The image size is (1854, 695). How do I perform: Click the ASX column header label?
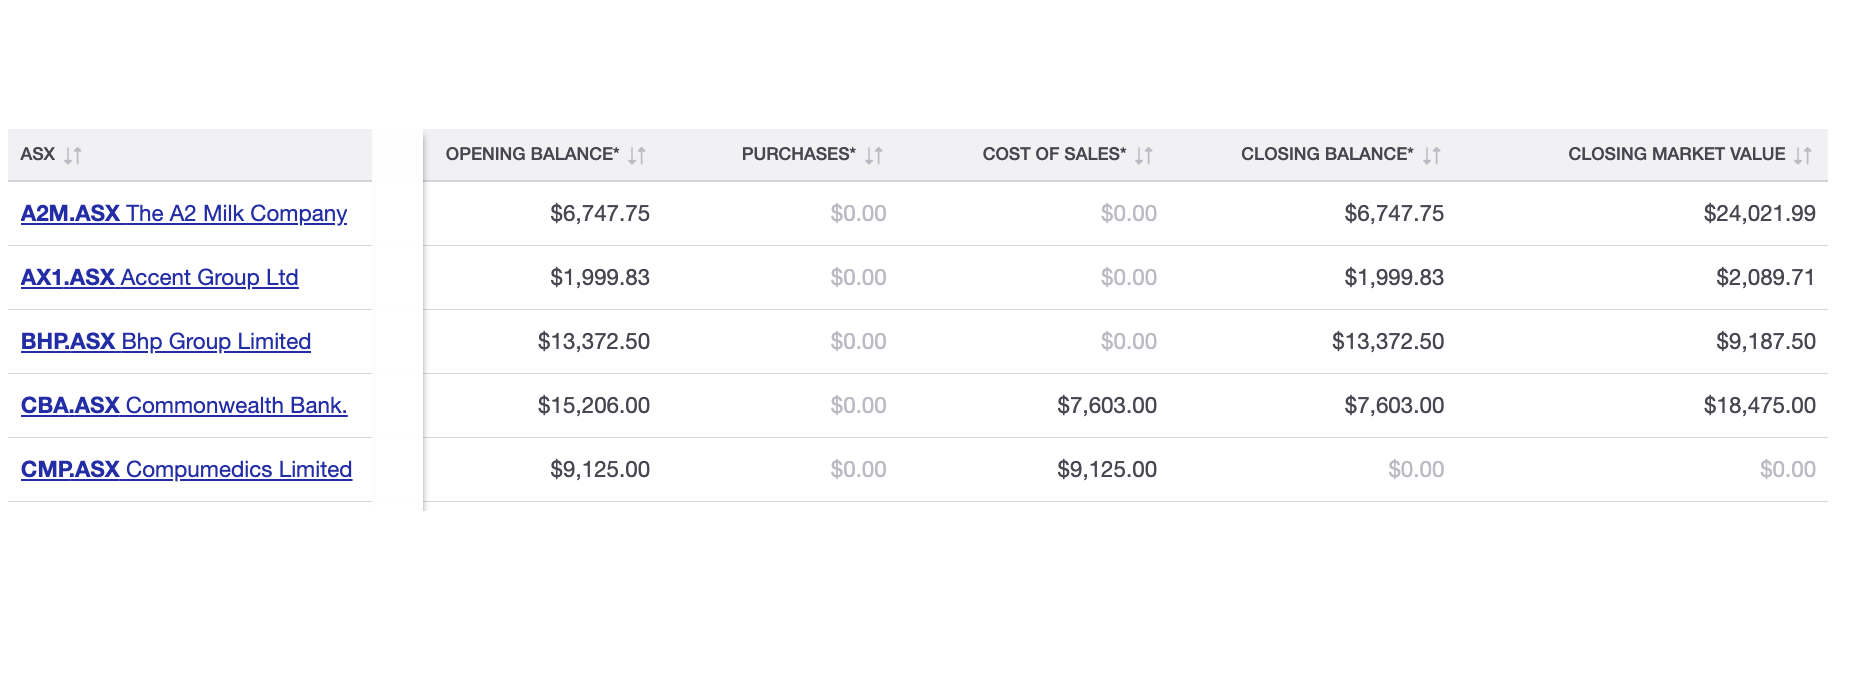click(x=38, y=154)
